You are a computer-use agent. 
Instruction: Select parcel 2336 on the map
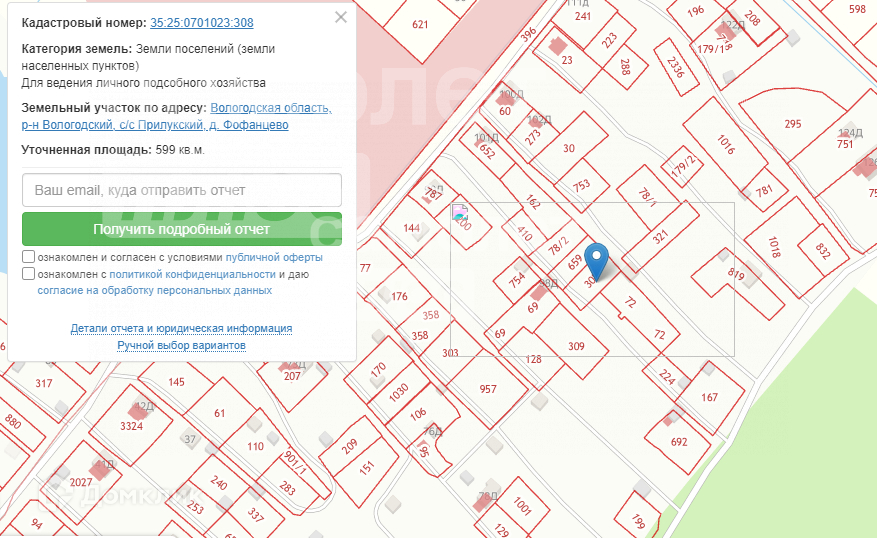(676, 67)
